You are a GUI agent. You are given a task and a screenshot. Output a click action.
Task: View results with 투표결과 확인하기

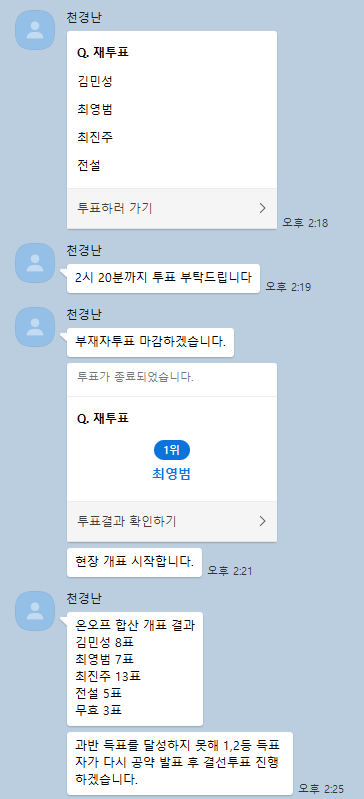point(172,521)
